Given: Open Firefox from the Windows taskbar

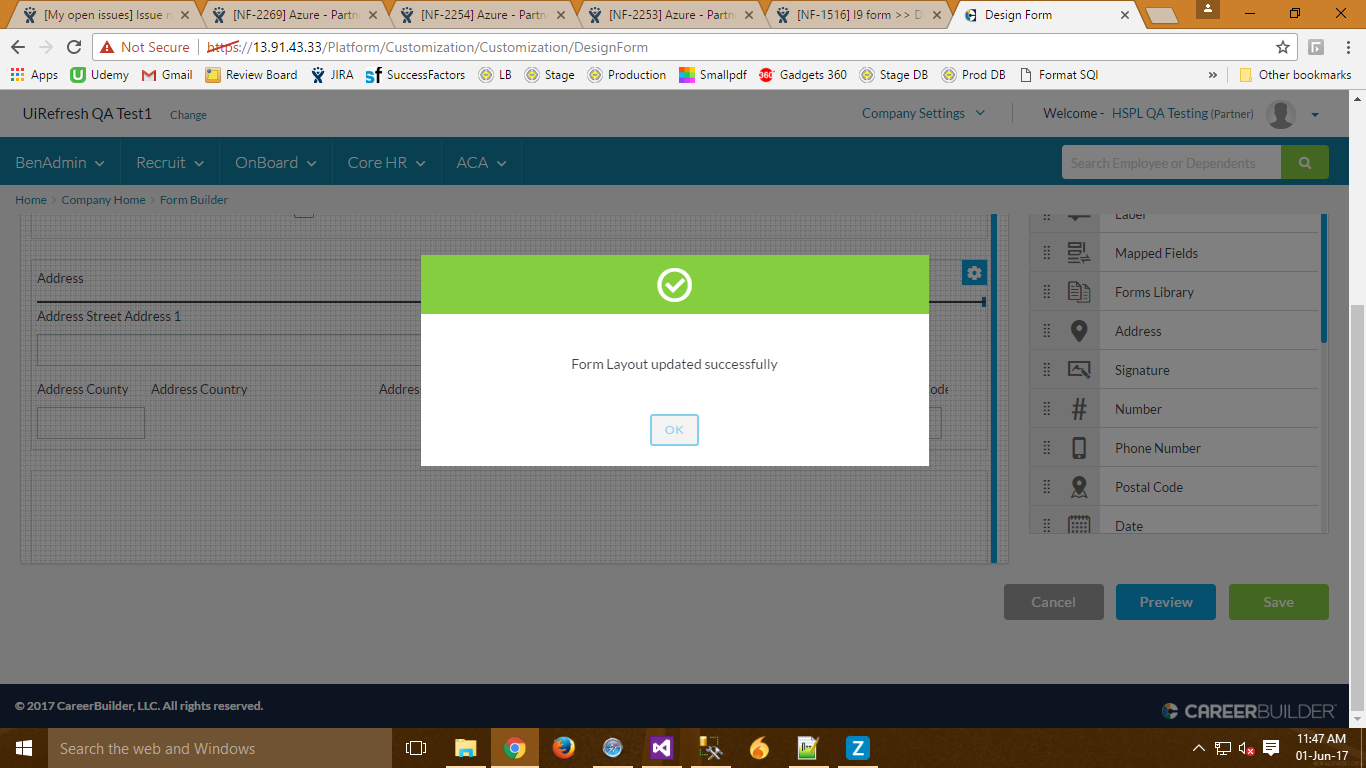Looking at the screenshot, I should coord(564,748).
